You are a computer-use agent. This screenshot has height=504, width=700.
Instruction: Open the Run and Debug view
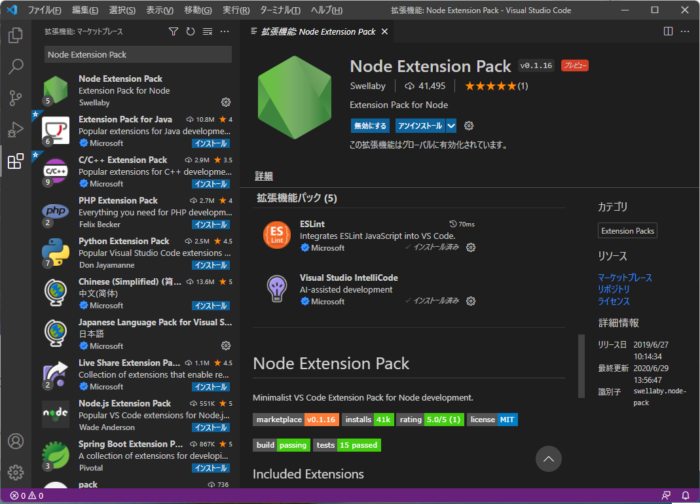pos(16,129)
